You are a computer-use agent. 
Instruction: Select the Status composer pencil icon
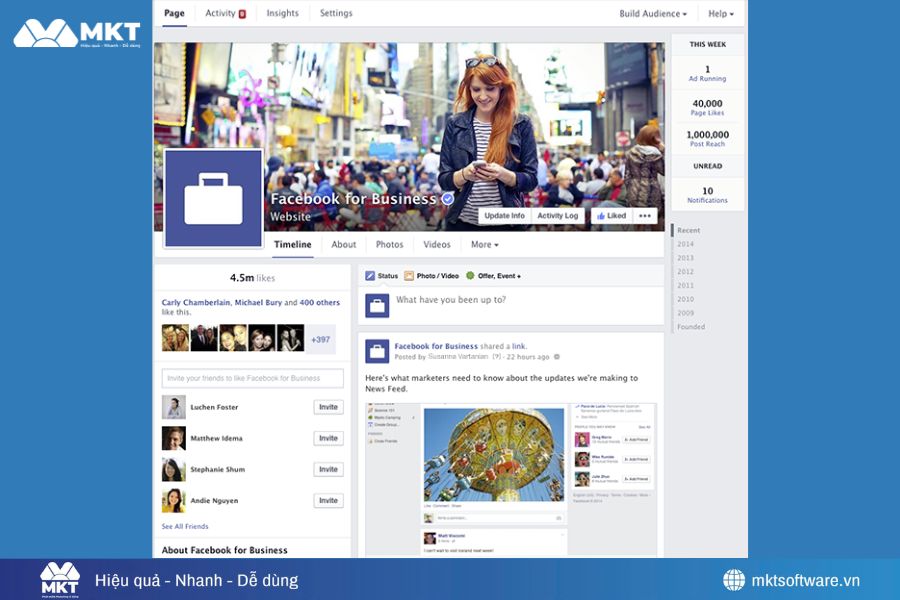(370, 276)
